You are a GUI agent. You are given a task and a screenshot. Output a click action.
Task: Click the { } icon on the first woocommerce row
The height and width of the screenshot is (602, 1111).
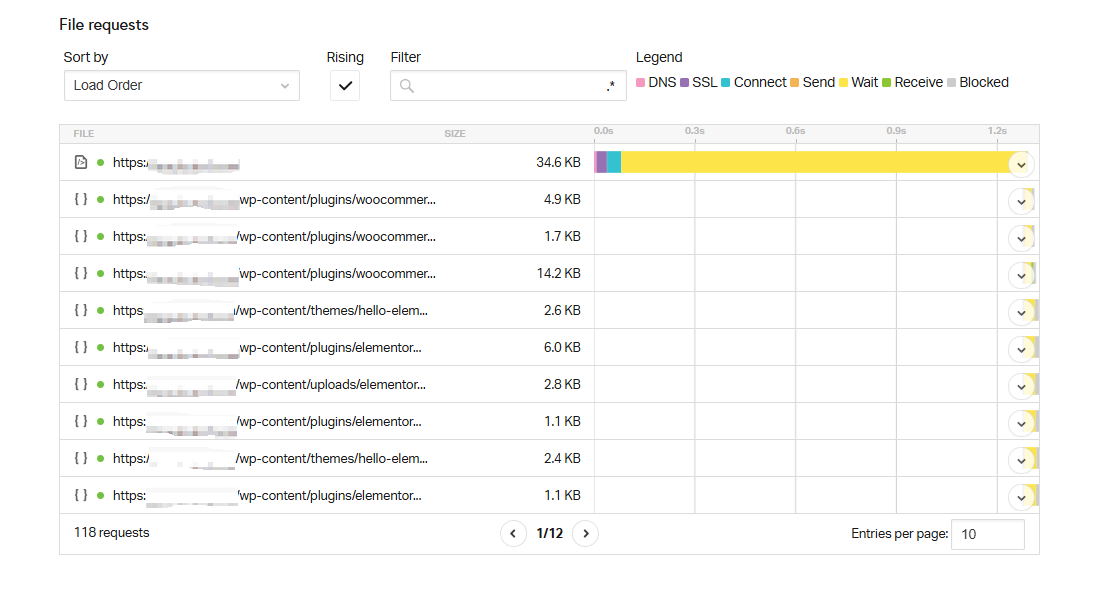[x=81, y=199]
